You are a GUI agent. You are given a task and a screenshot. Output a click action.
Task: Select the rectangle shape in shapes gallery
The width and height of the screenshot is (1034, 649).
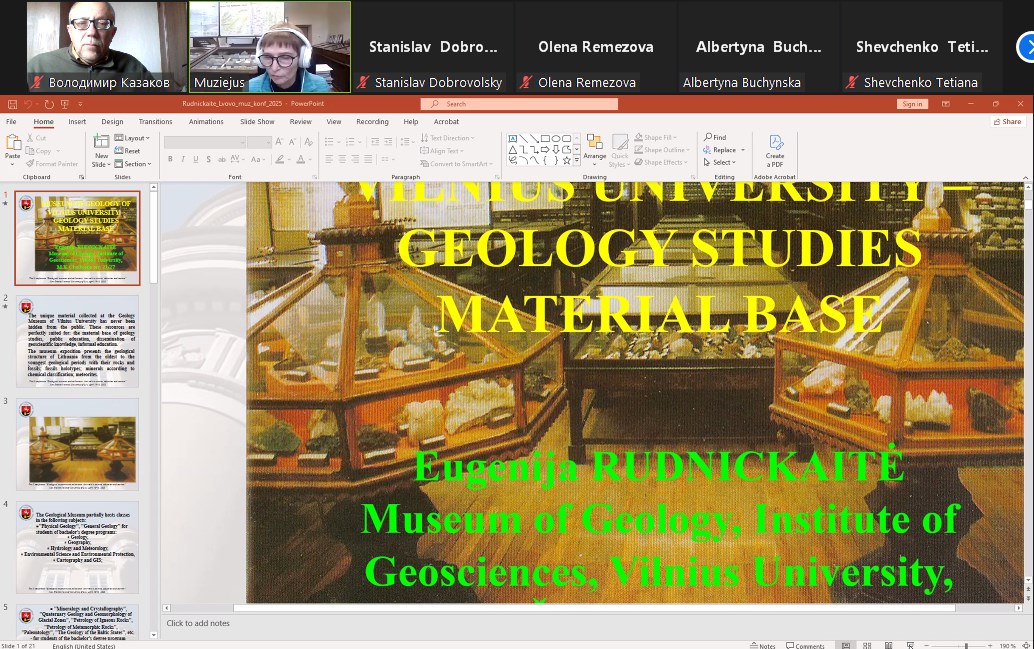pyautogui.click(x=545, y=139)
